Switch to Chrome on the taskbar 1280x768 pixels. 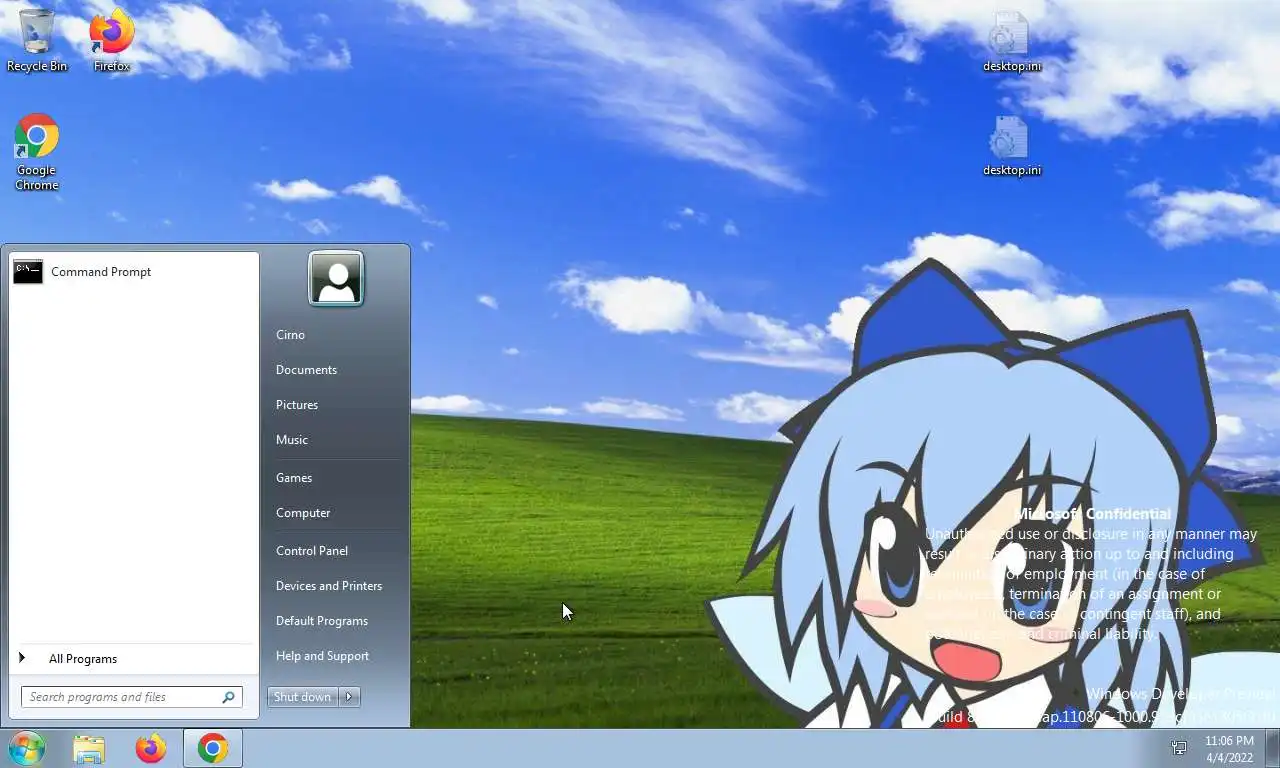coord(212,748)
